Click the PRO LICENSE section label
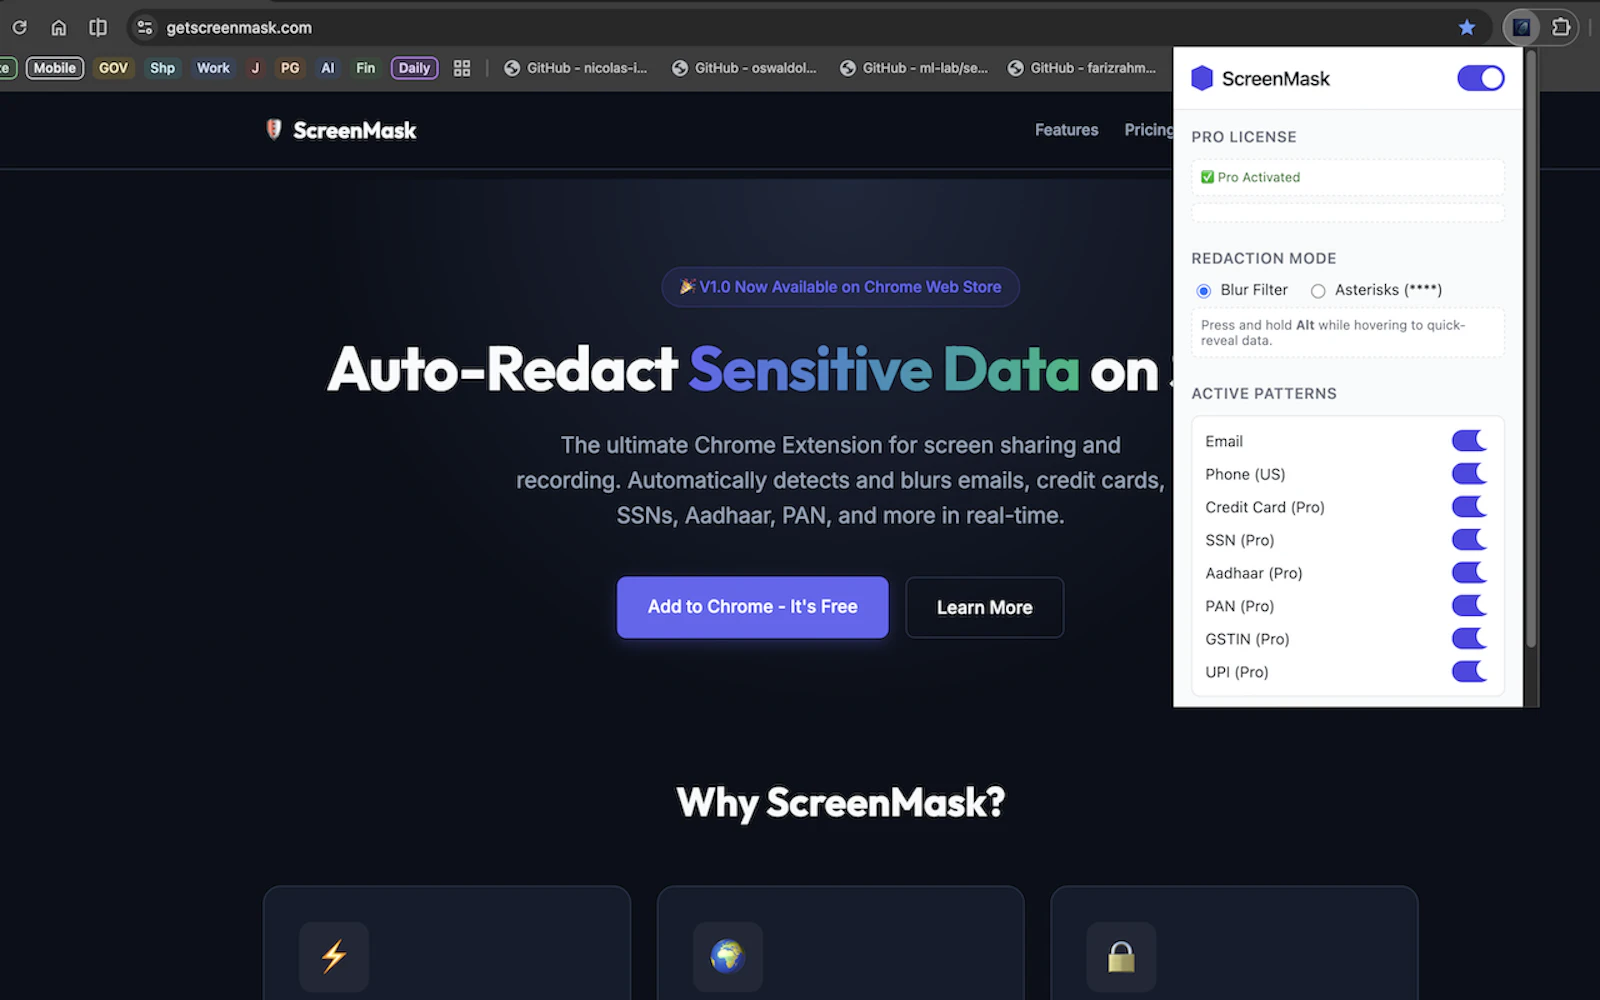The height and width of the screenshot is (1000, 1600). click(1244, 137)
